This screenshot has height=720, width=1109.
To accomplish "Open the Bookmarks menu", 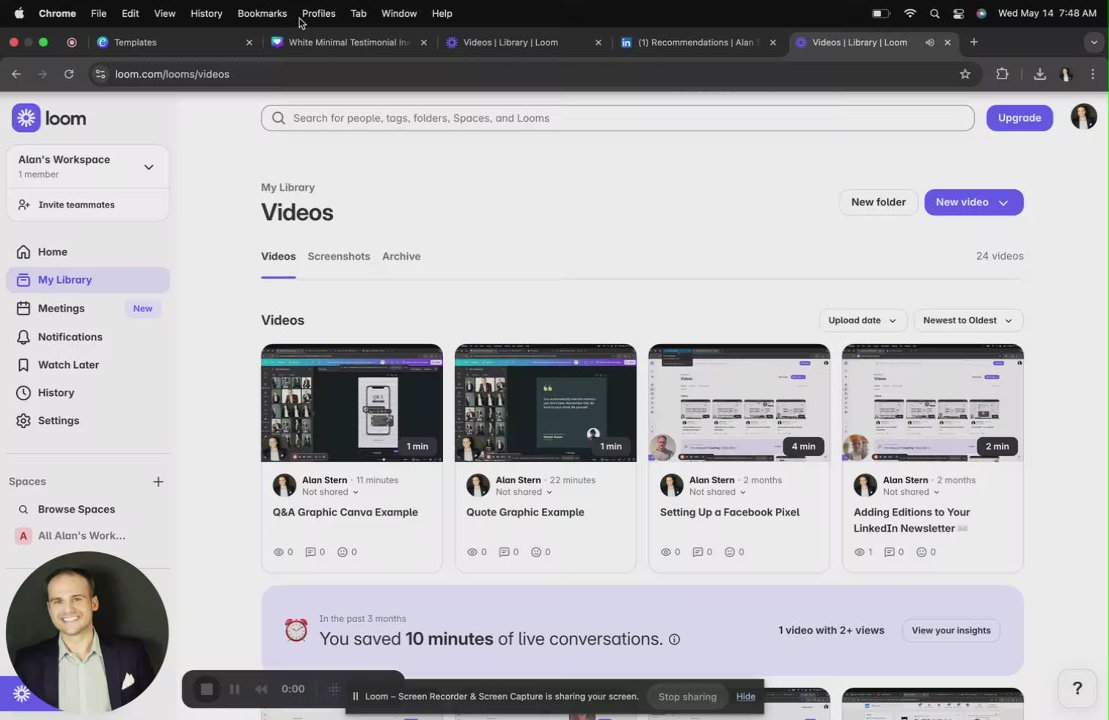I will tap(262, 13).
